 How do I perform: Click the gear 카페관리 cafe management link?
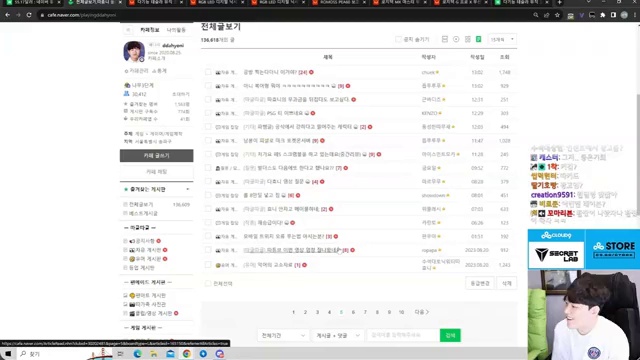[137, 71]
